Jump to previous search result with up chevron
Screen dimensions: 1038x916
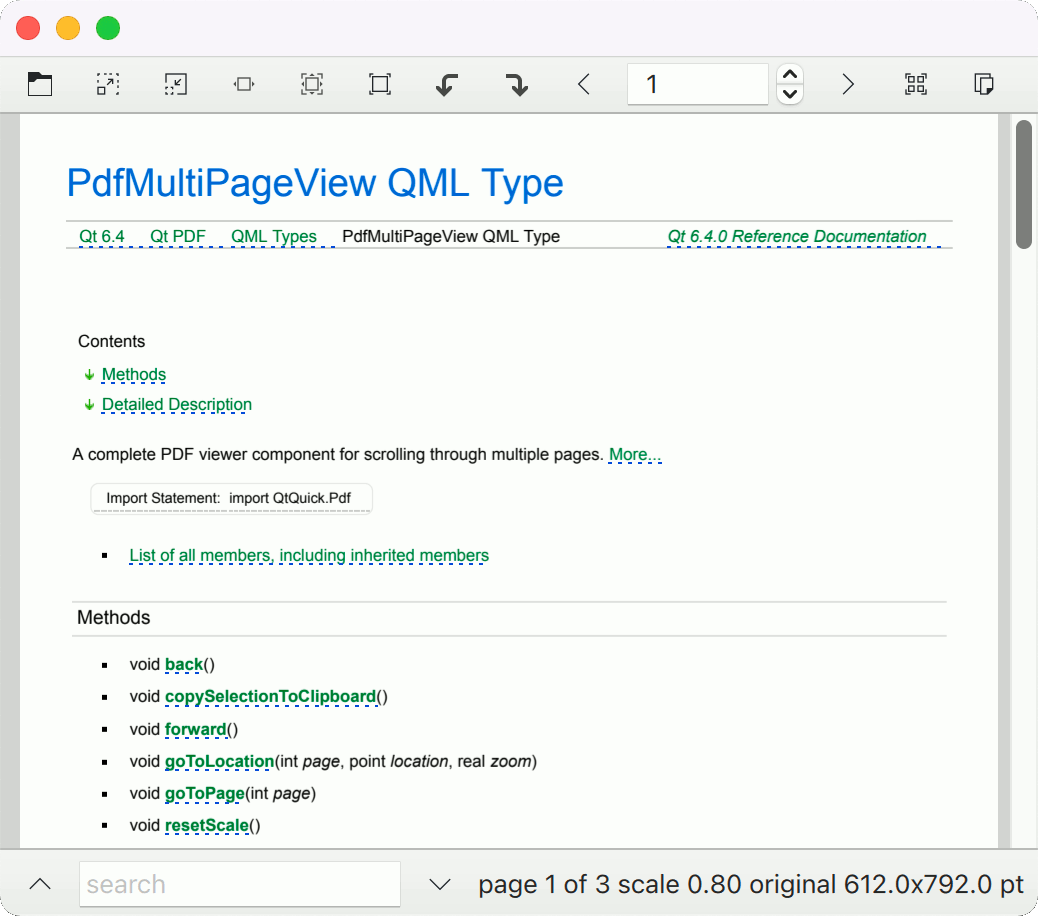tap(40, 884)
